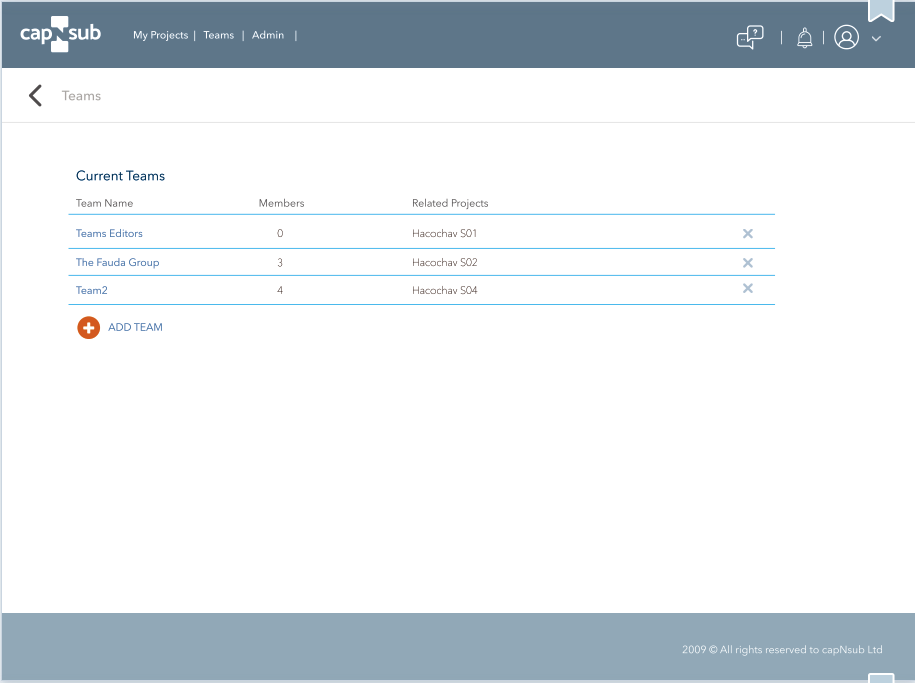Delete the Teams Editors row

(x=747, y=234)
